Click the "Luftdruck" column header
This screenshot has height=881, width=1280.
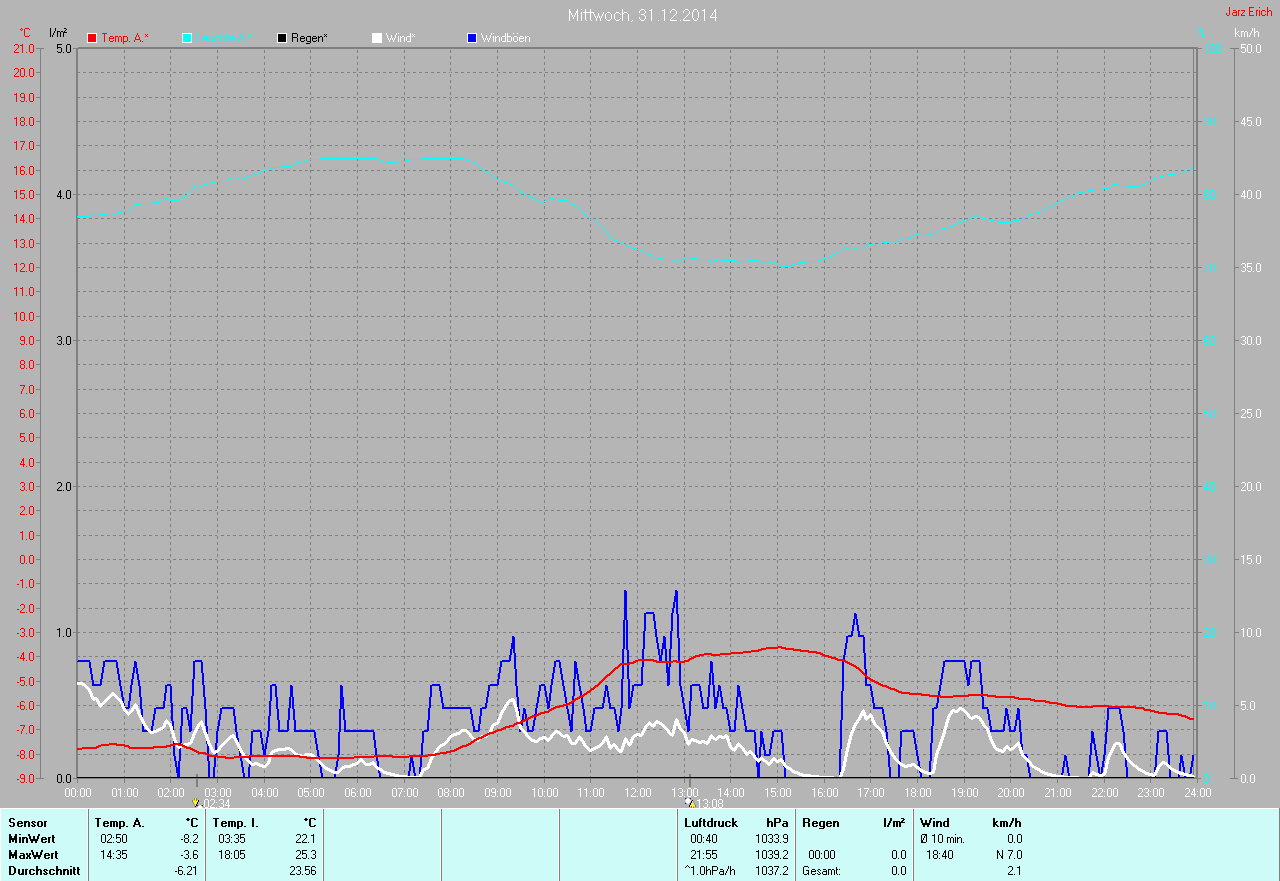coord(711,823)
